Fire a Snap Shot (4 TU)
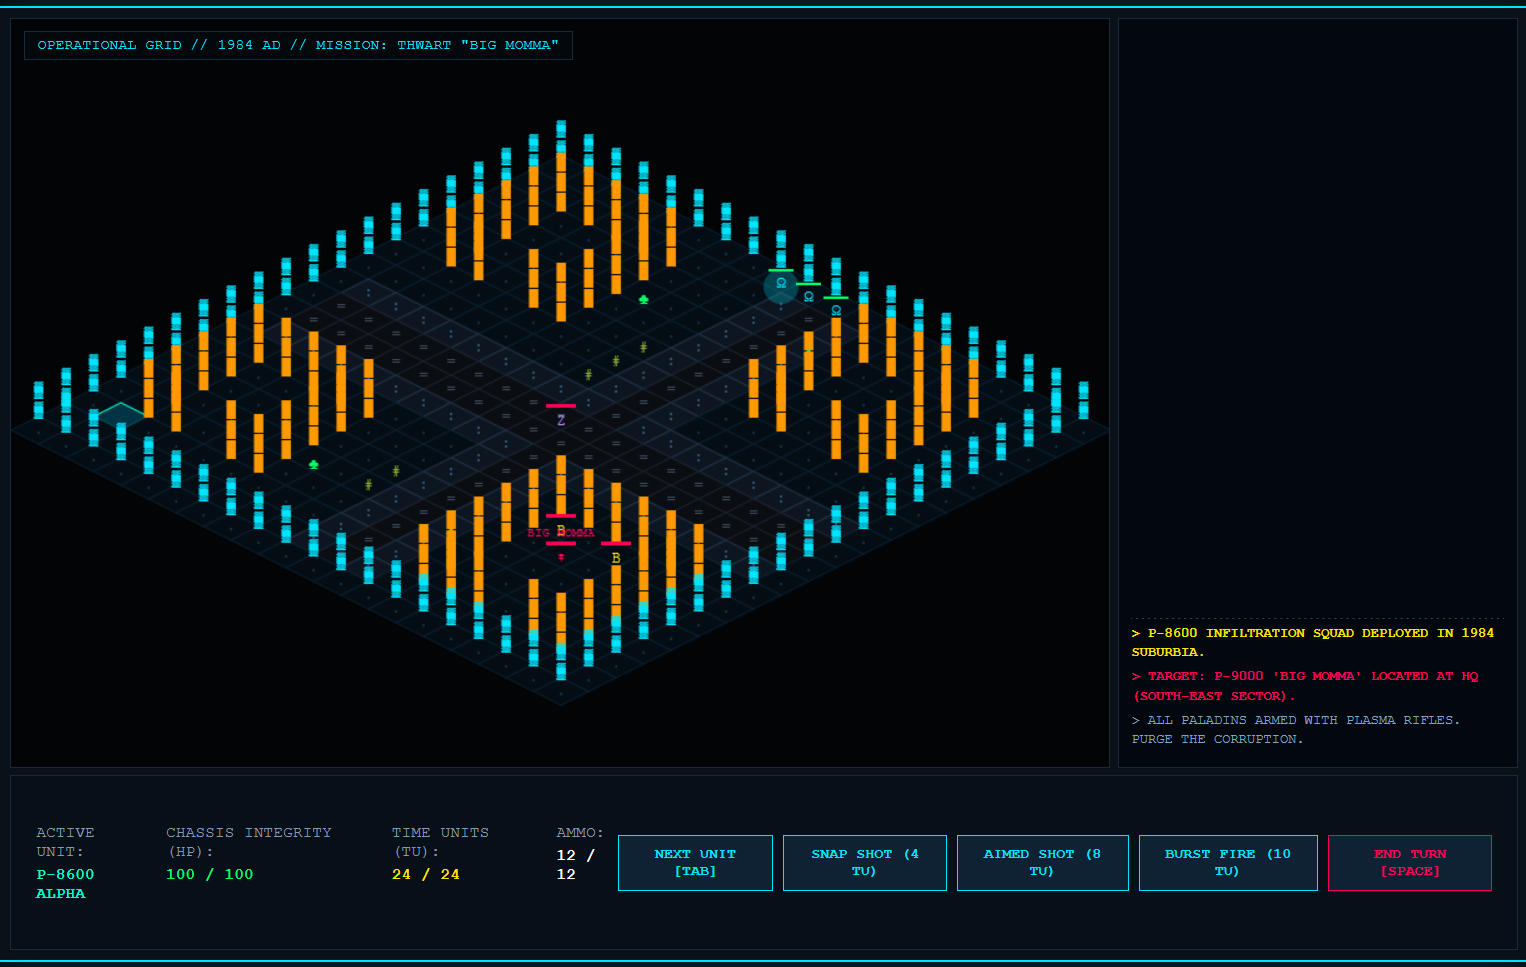 click(x=865, y=862)
